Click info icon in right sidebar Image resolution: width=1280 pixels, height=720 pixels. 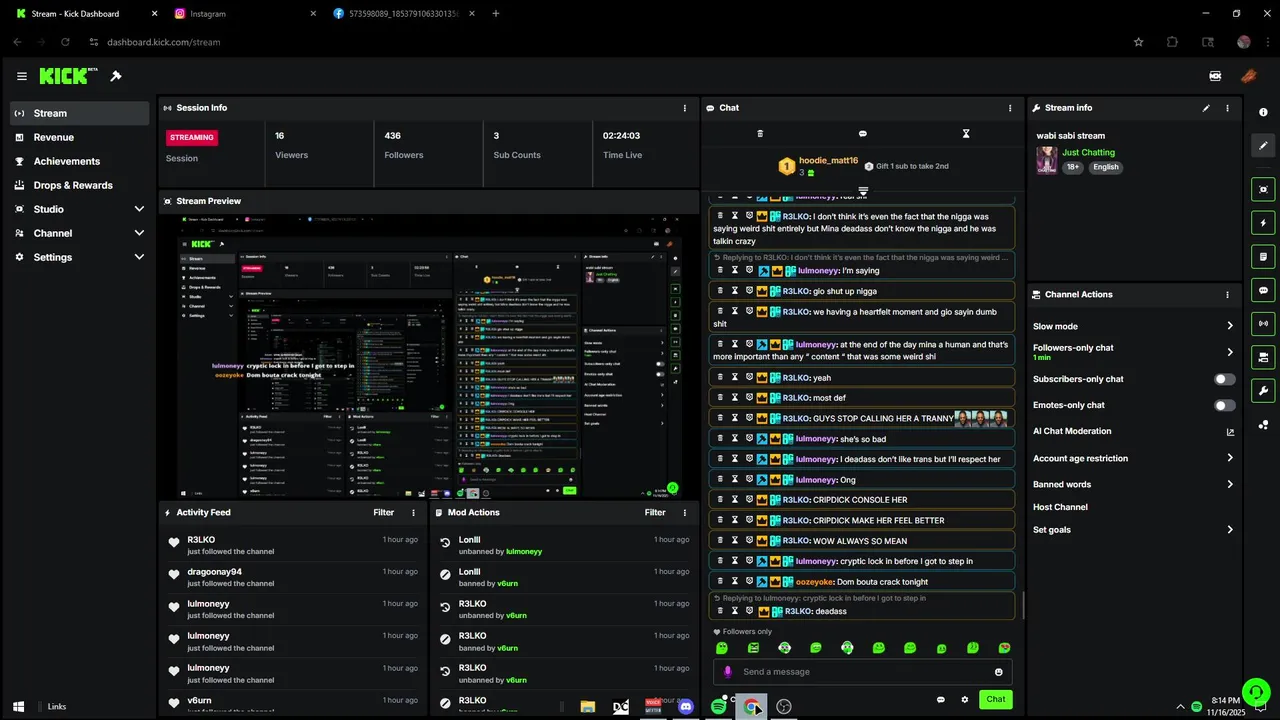1263,112
